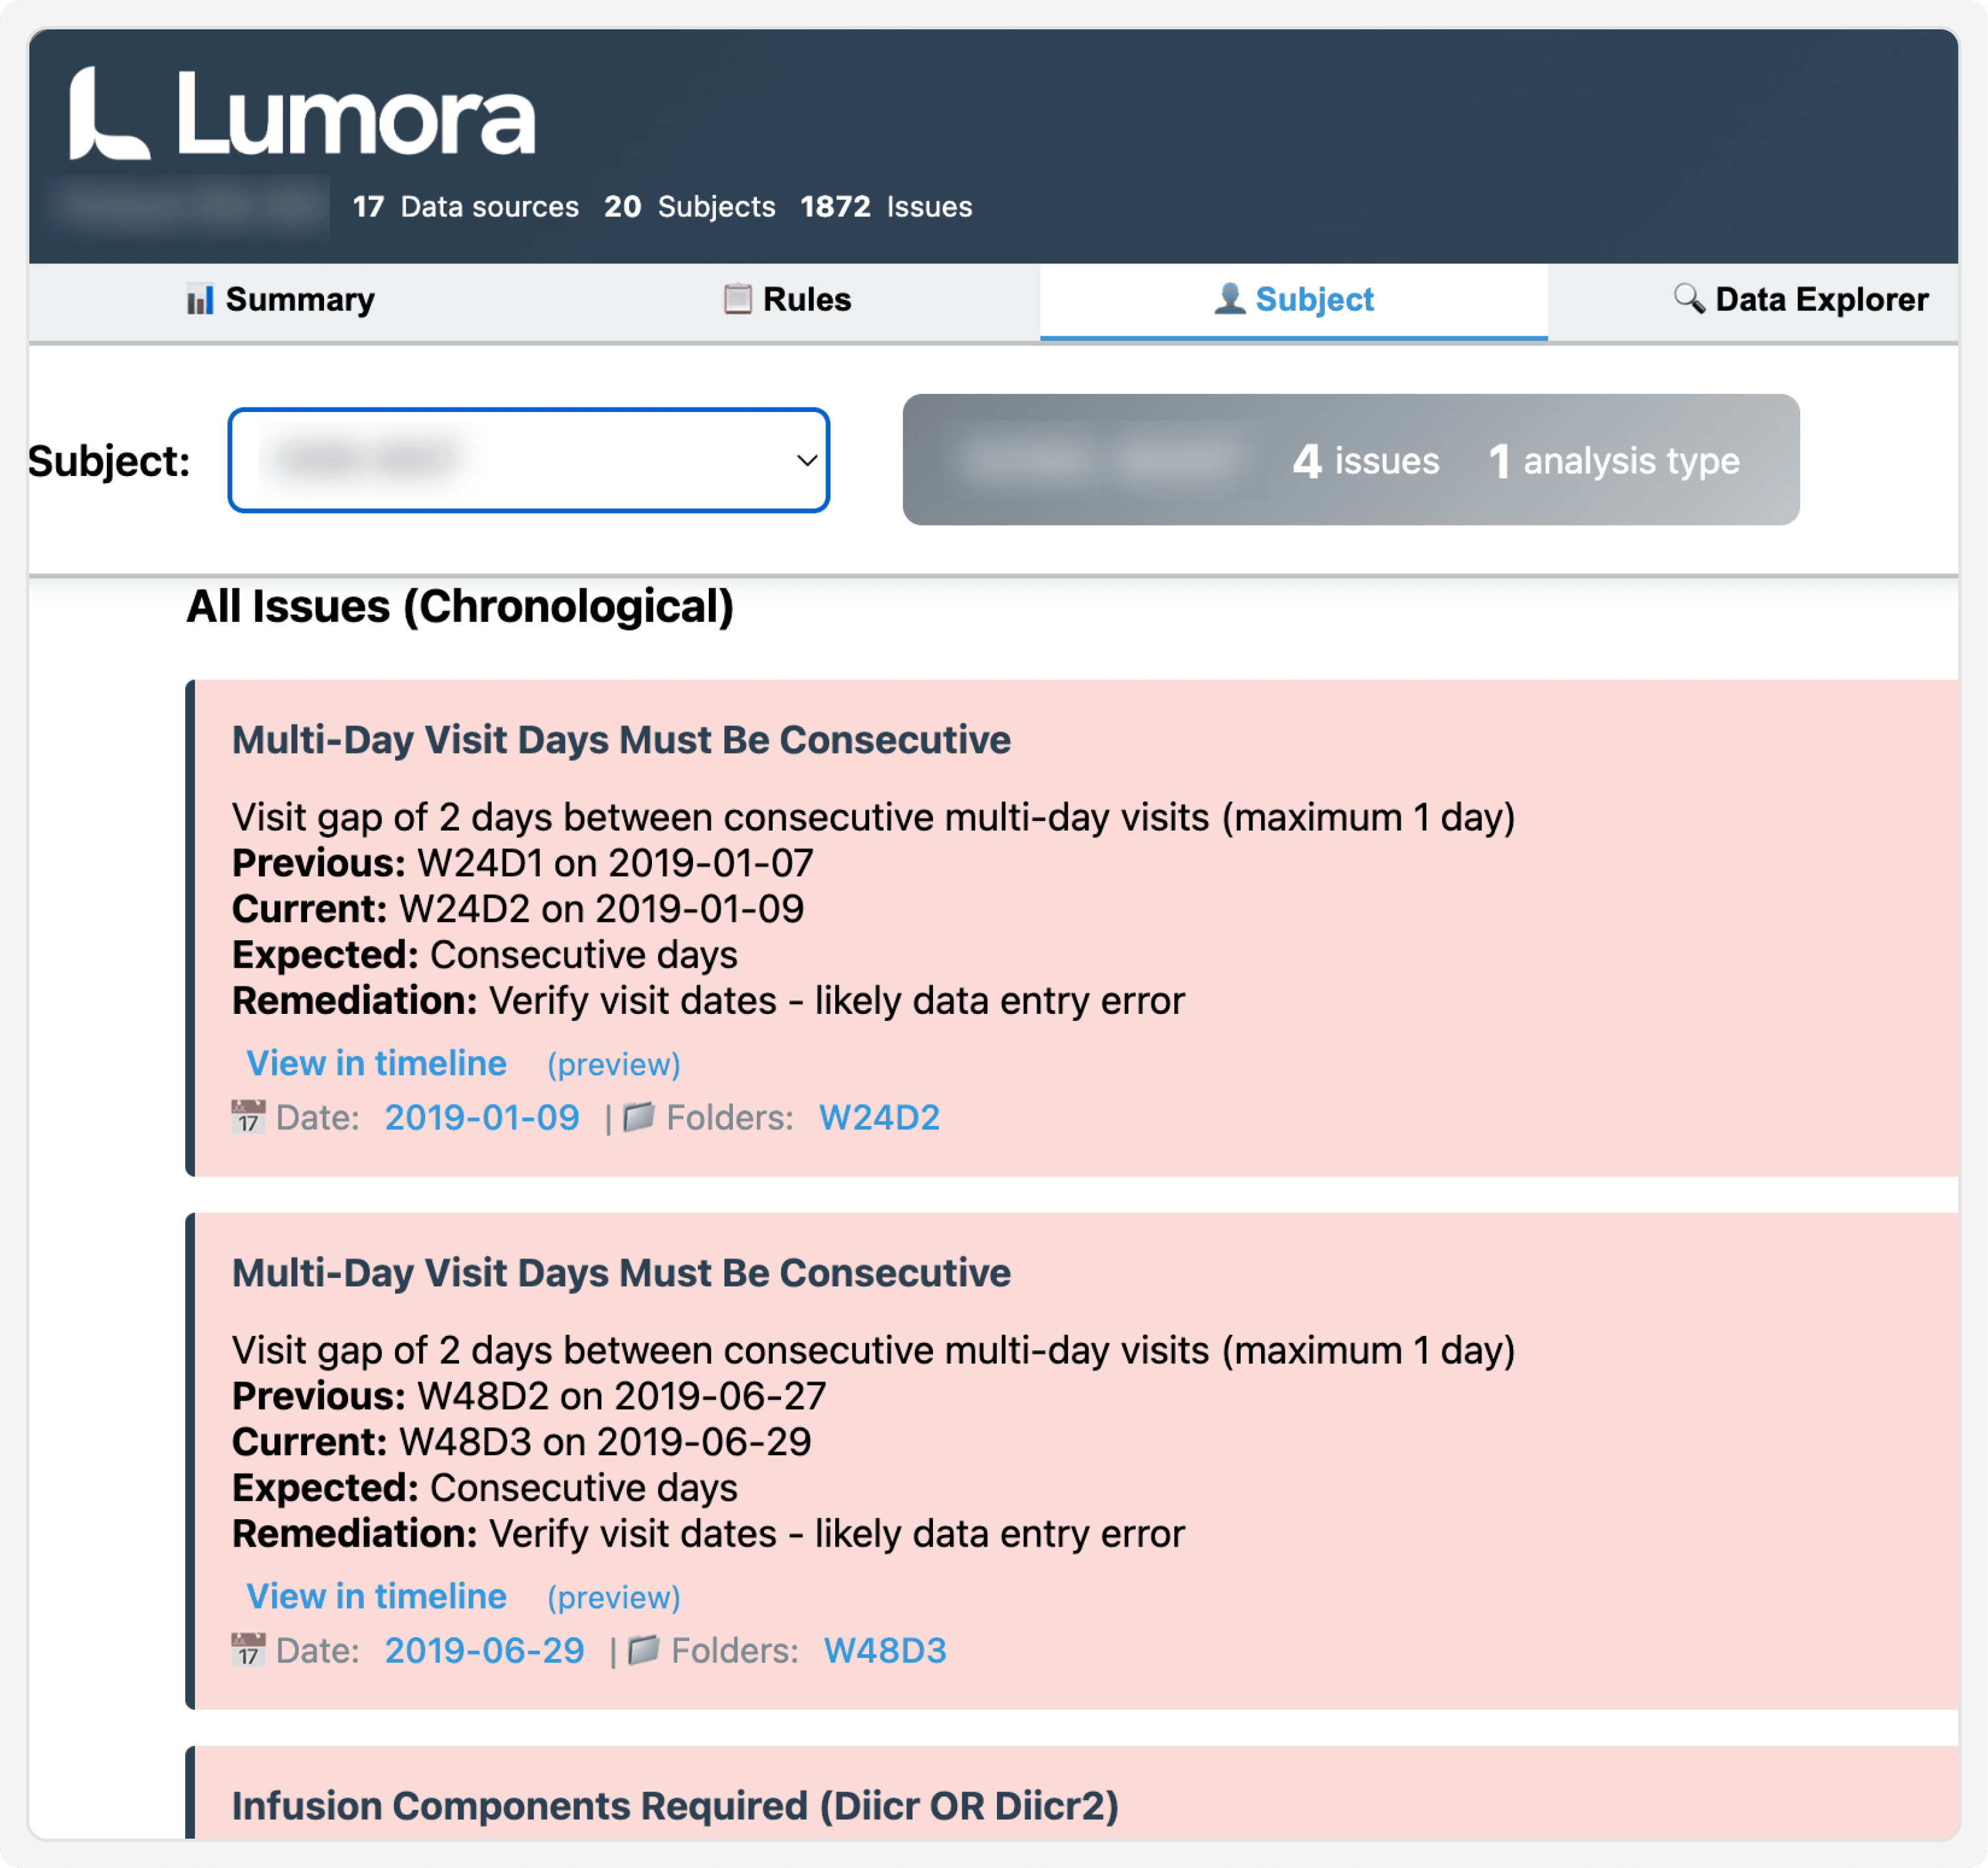Click folder icon beside W24D2 folder
This screenshot has width=1988, height=1868.
point(639,1117)
